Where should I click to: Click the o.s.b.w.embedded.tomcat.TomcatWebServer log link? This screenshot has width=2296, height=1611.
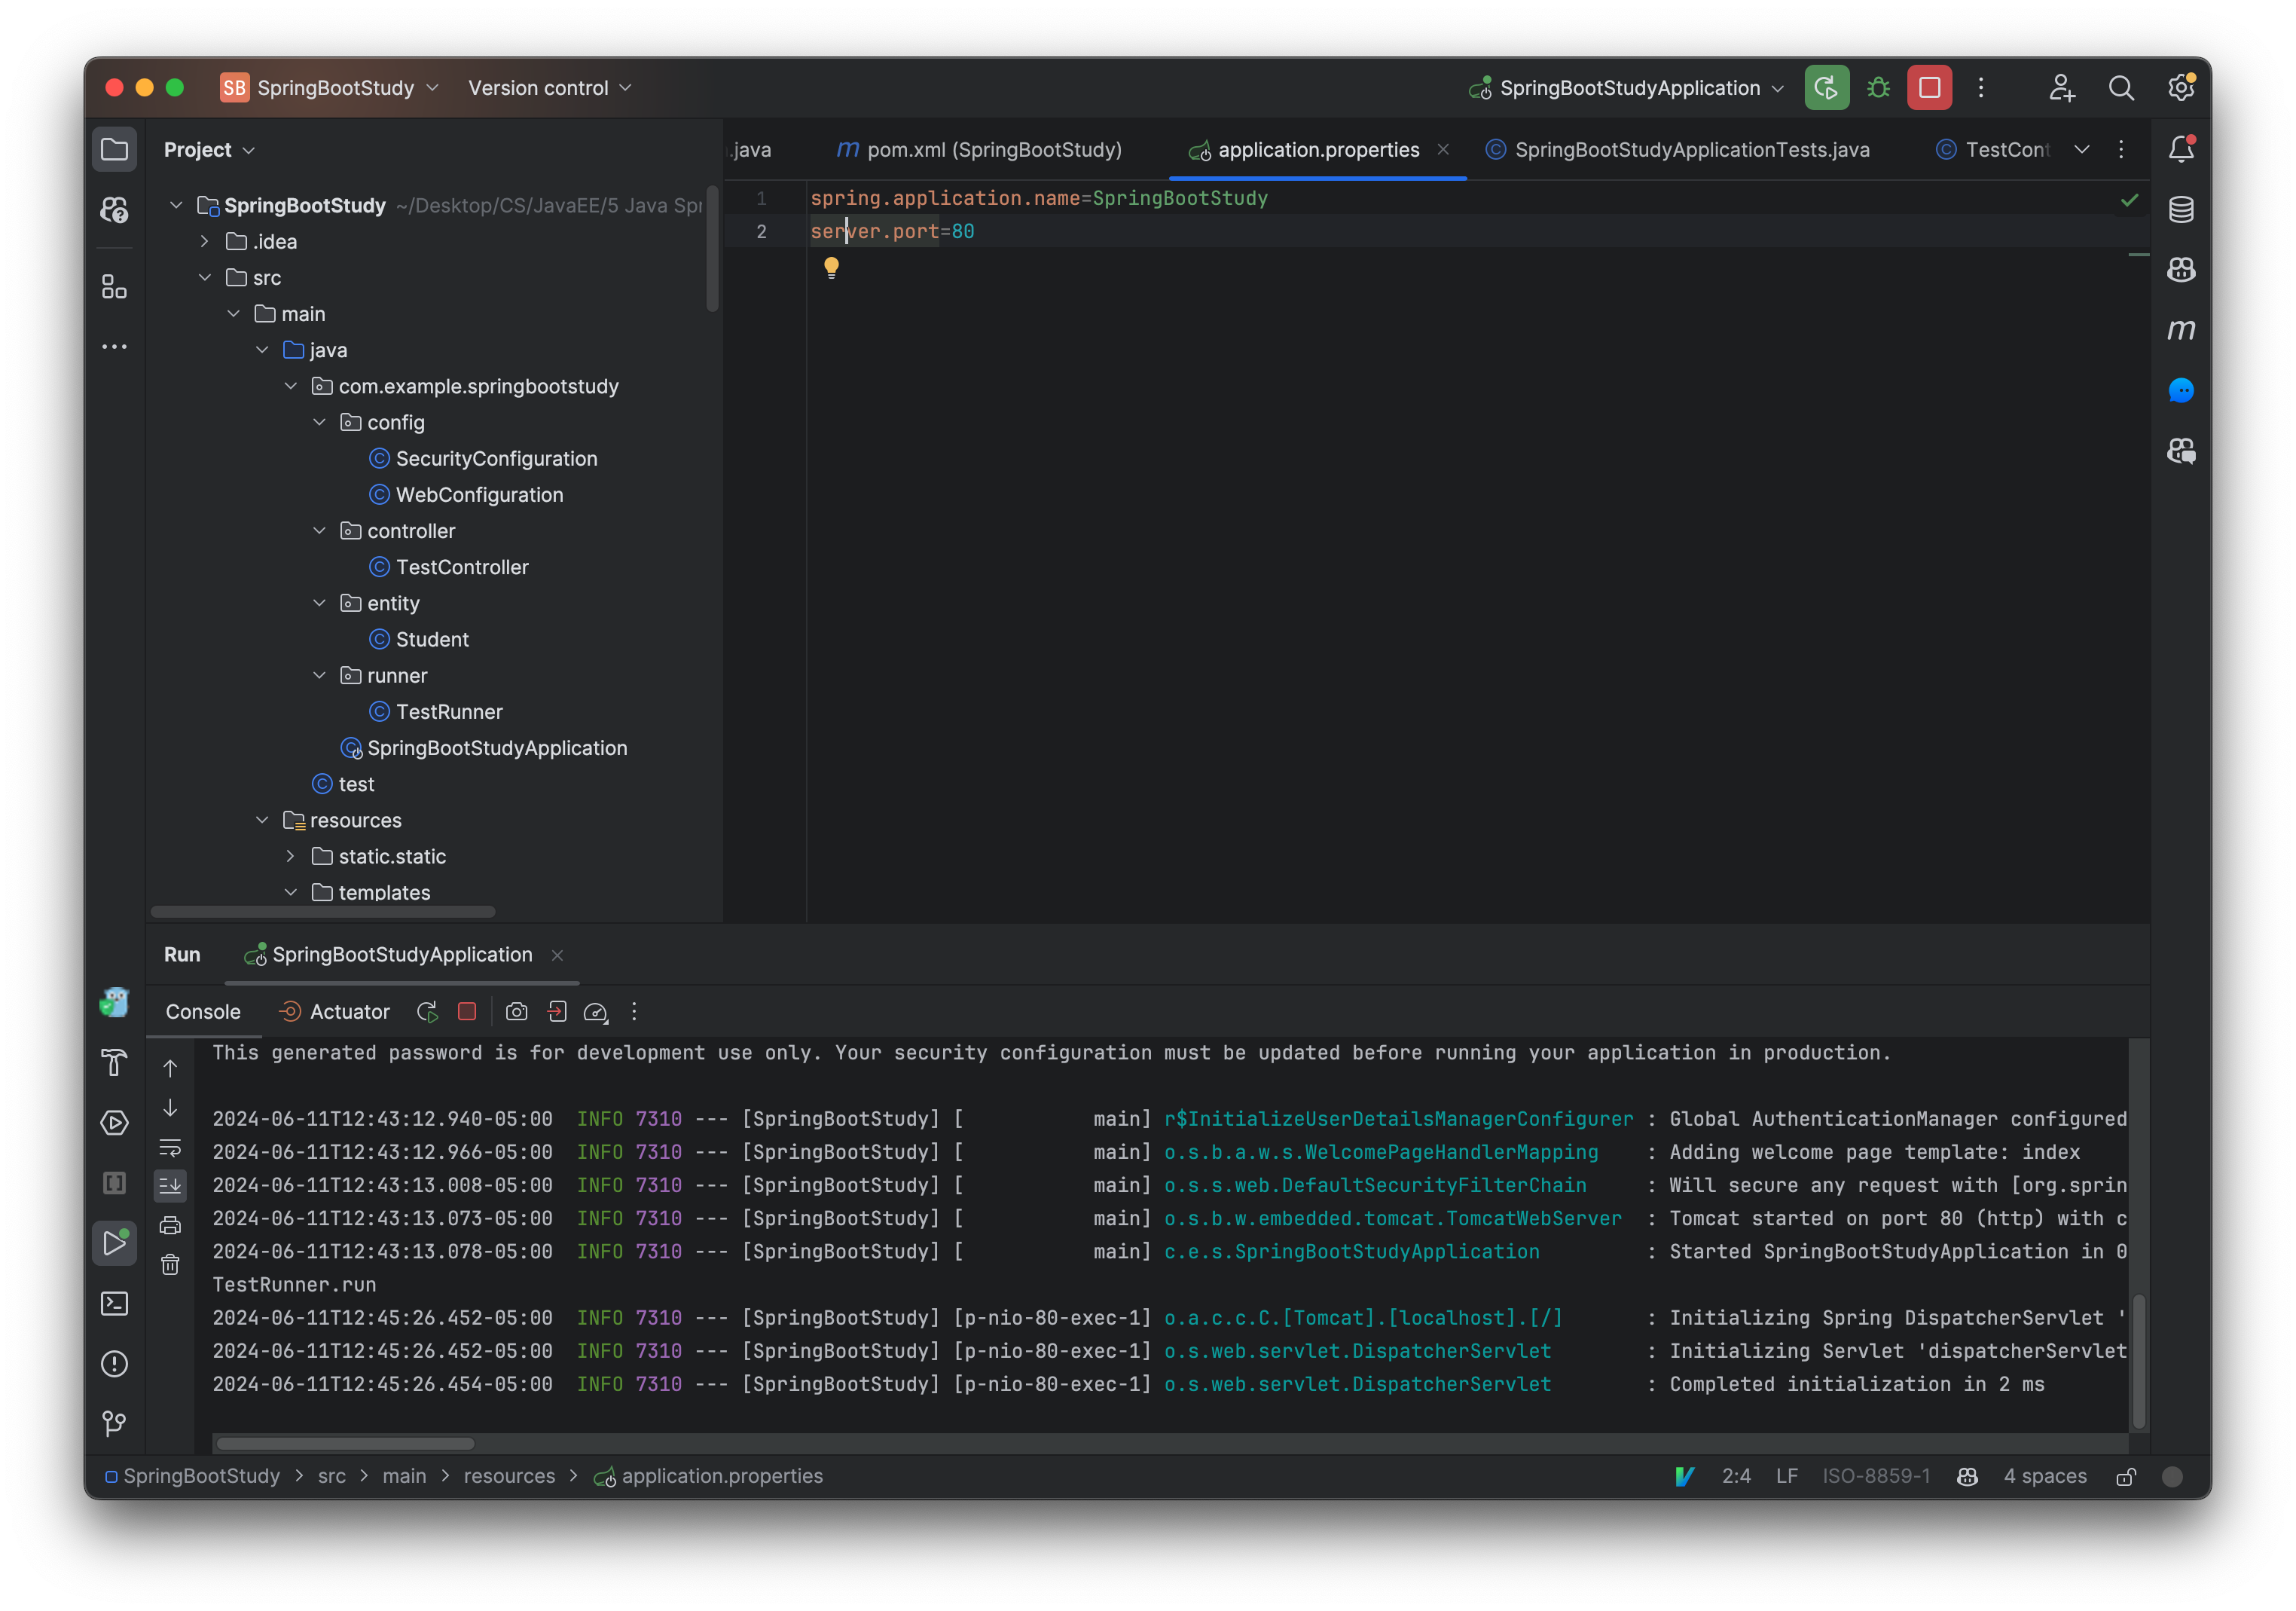(x=1392, y=1219)
